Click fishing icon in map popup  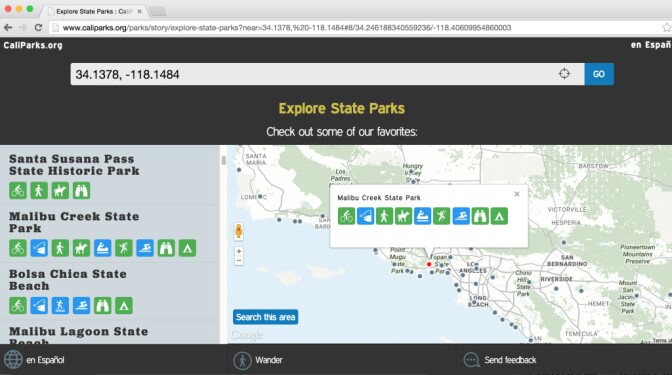[x=366, y=216]
